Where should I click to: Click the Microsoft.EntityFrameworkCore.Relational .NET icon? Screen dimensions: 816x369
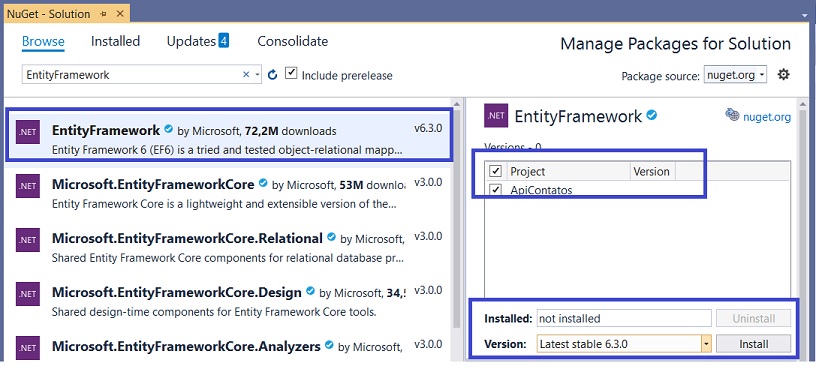(x=28, y=240)
